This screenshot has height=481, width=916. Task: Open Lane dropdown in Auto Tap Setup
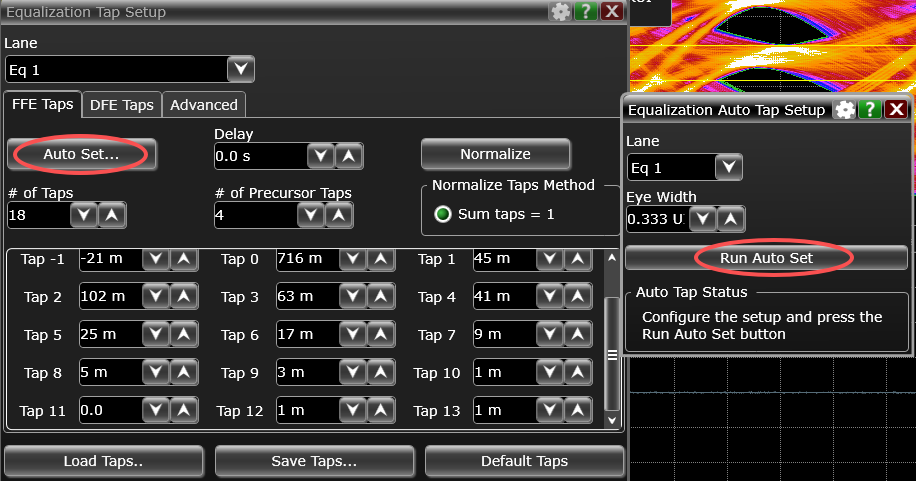point(729,168)
